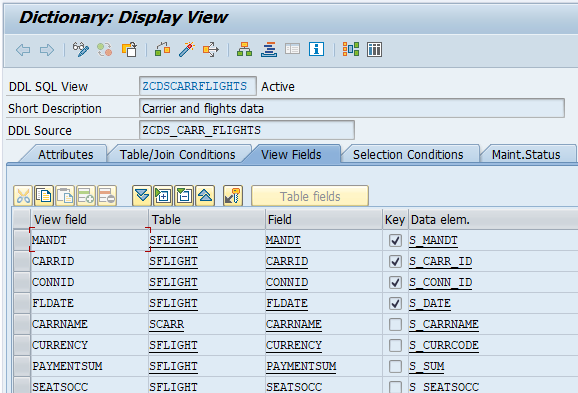The height and width of the screenshot is (393, 578).
Task: Click the Copy icon above field table
Action: click(x=44, y=196)
